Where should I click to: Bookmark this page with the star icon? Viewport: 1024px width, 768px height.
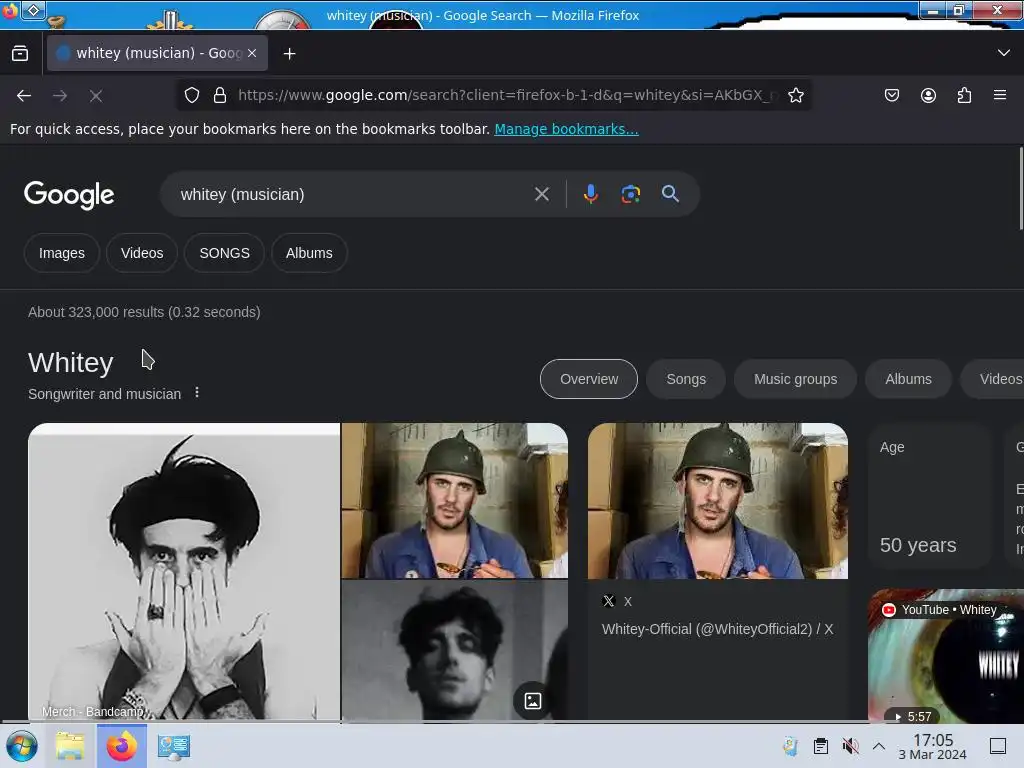point(795,95)
